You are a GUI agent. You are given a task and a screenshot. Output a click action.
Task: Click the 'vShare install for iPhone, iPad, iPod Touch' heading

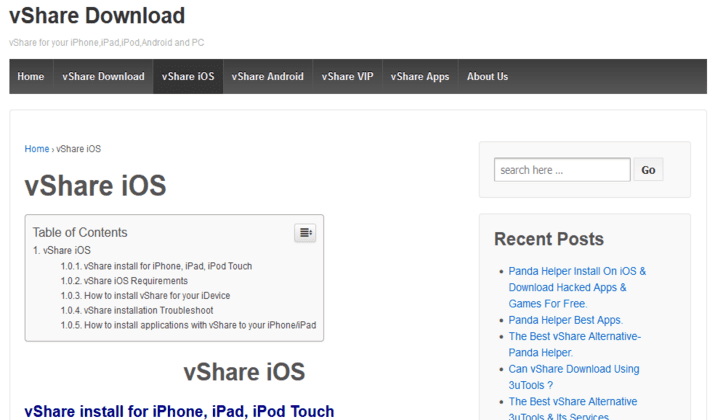point(179,411)
